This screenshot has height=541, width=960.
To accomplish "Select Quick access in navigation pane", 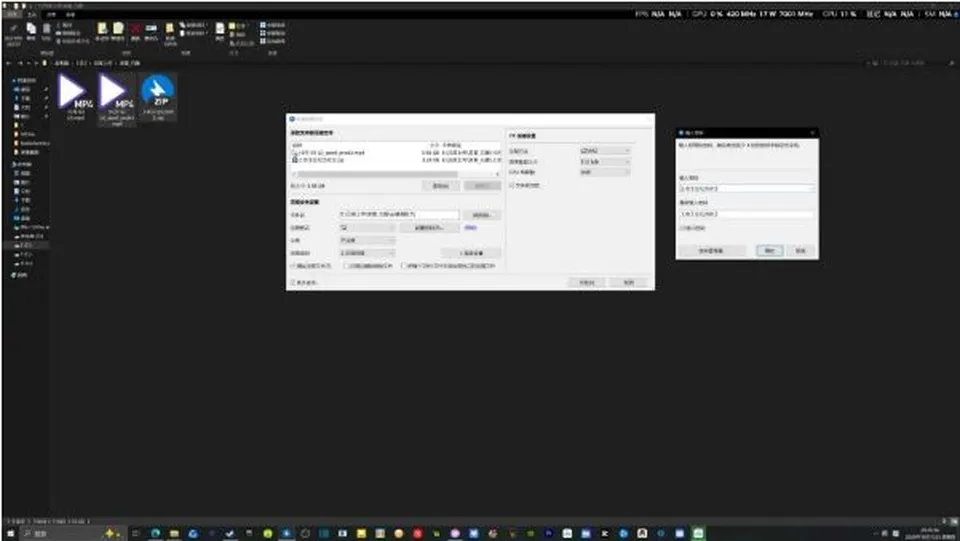I will coord(23,80).
